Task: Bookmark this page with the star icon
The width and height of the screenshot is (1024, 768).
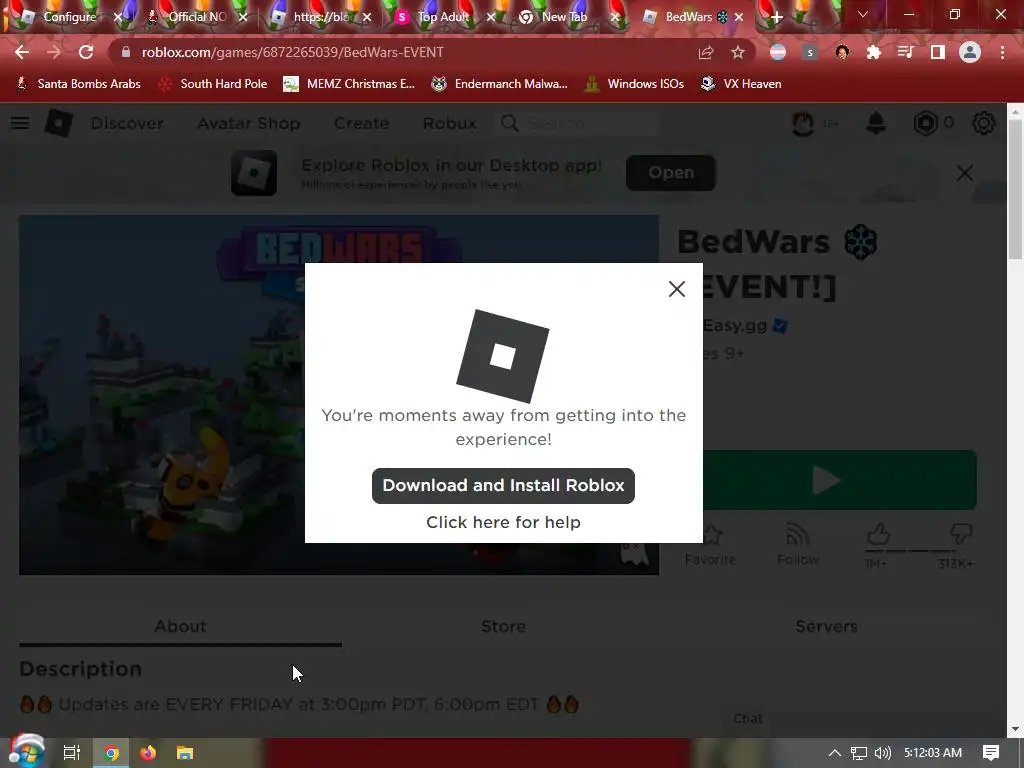Action: coord(737,52)
